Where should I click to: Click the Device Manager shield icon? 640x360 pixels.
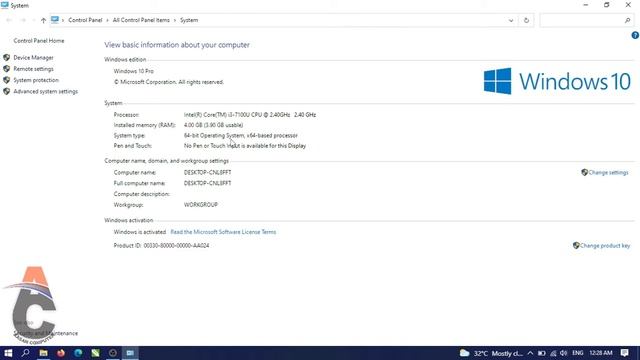click(x=7, y=58)
